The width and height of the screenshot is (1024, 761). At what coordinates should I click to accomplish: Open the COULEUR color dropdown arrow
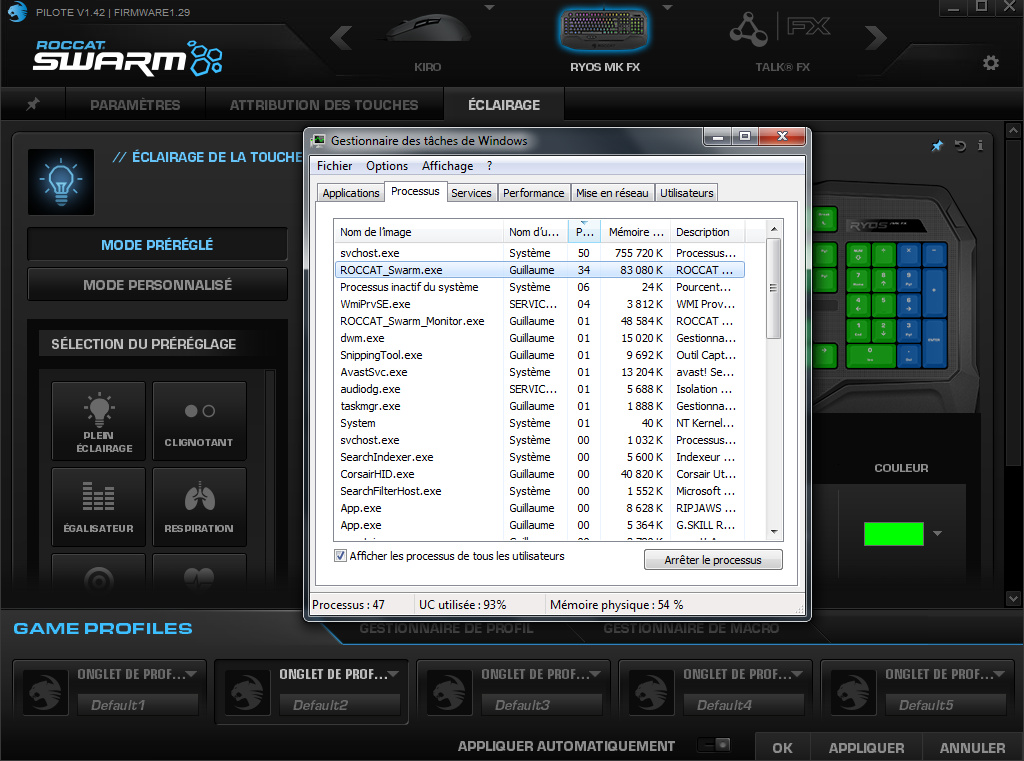938,534
